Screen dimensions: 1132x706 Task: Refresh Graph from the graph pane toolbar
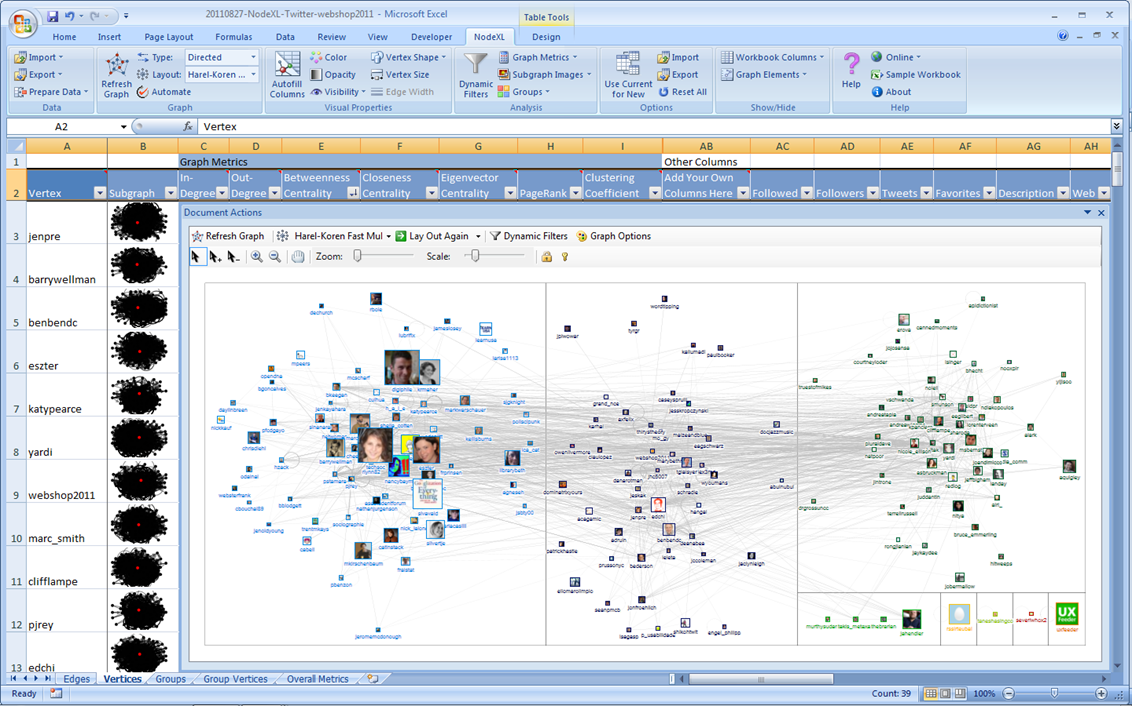click(228, 236)
